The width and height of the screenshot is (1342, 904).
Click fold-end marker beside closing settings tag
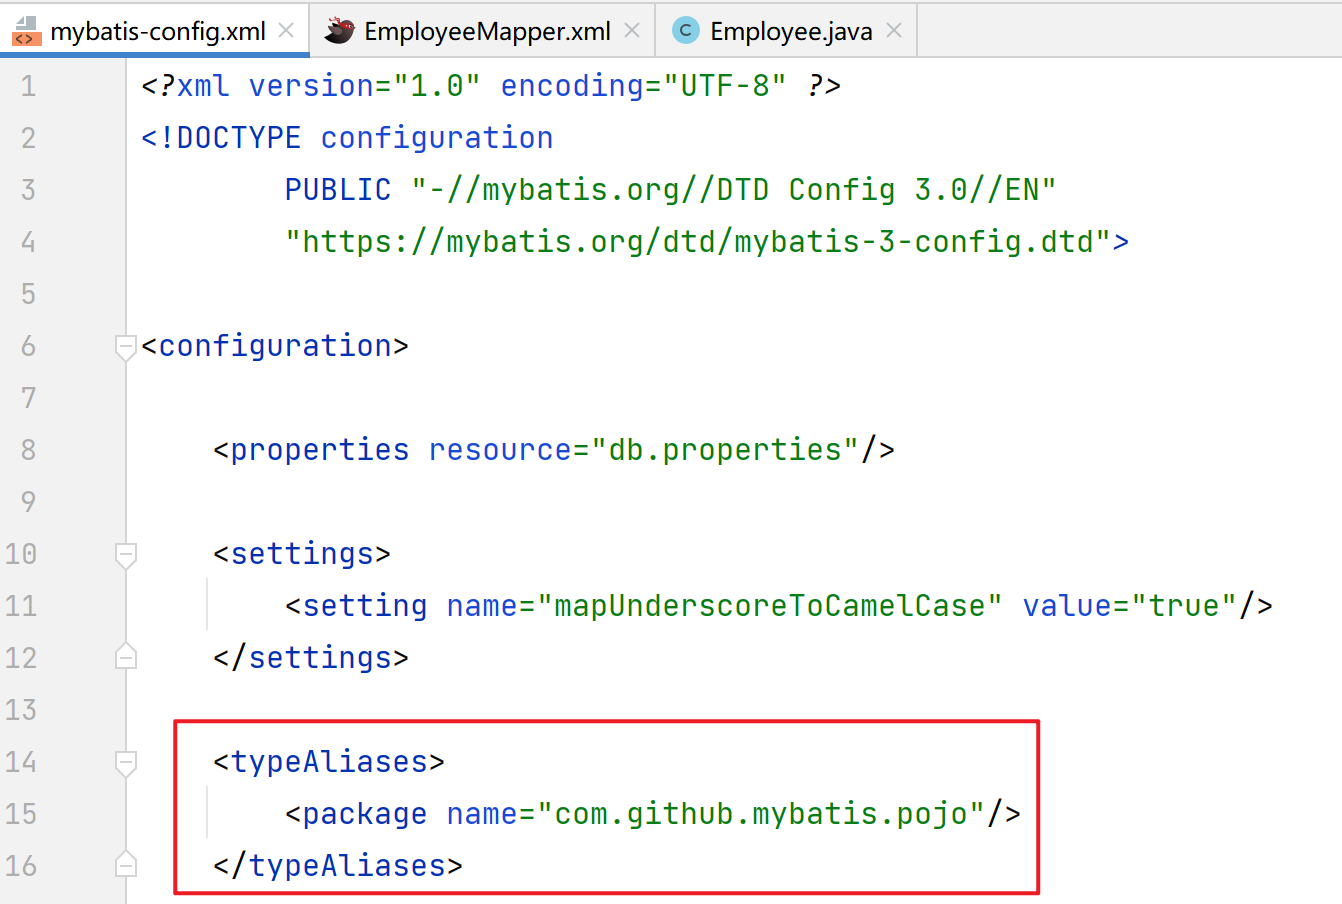[x=125, y=657]
